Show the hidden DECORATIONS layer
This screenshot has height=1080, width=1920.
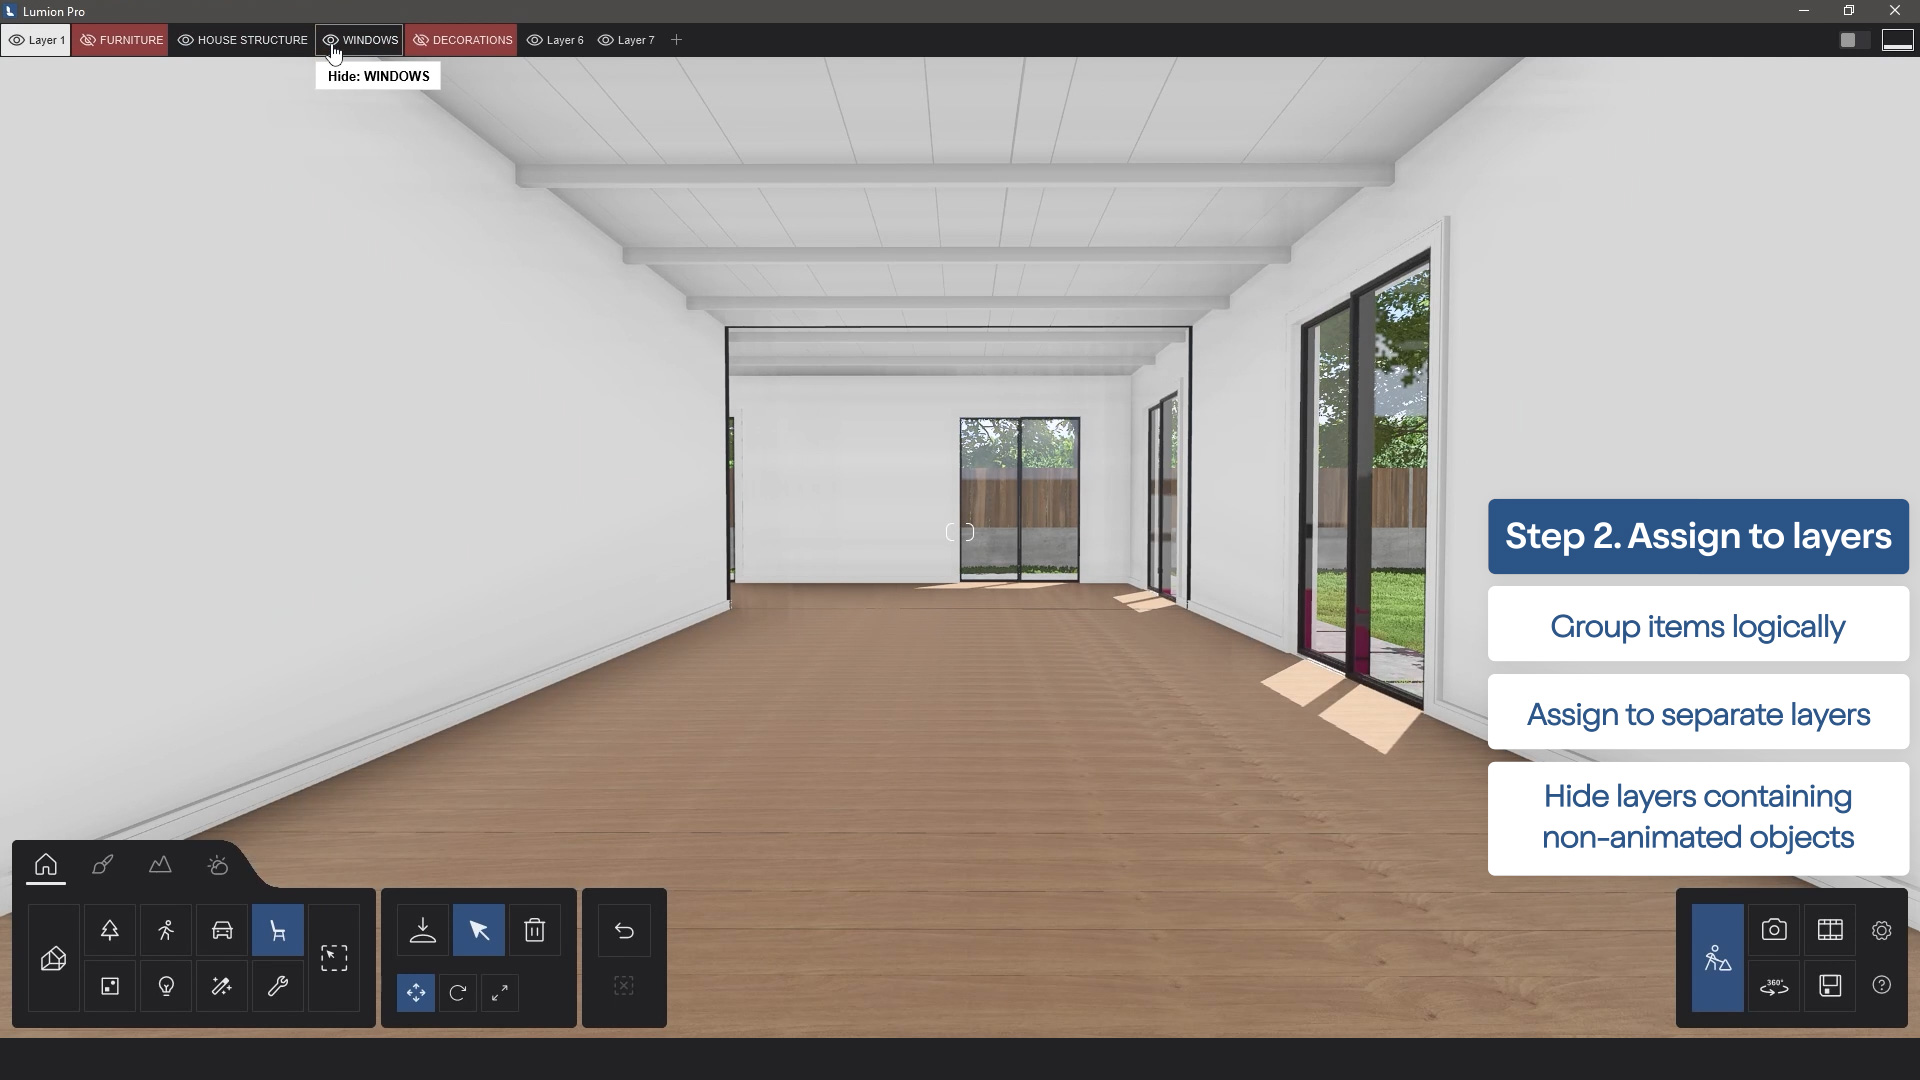click(421, 40)
